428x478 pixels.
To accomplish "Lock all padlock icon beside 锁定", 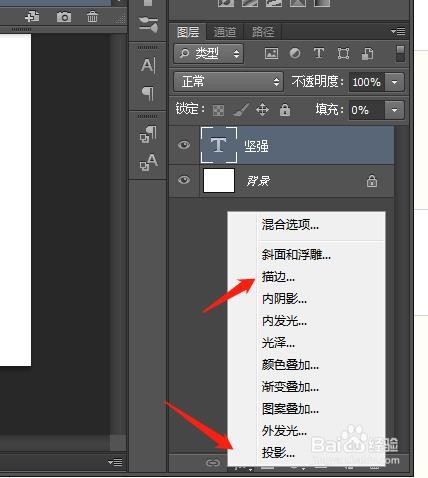I will tap(285, 110).
